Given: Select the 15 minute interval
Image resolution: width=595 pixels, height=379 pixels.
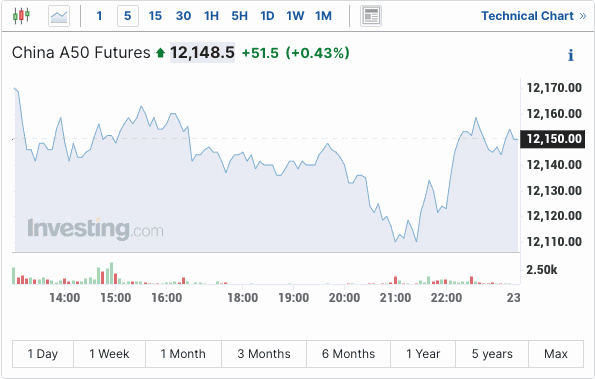Looking at the screenshot, I should point(155,16).
